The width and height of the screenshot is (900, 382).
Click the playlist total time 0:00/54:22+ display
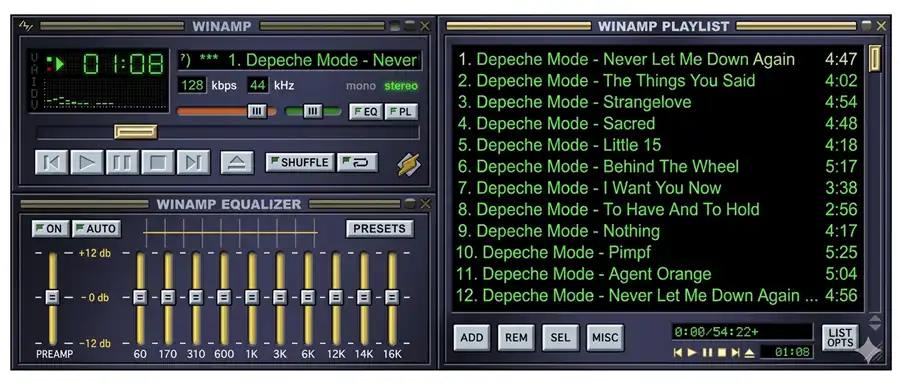tap(742, 332)
